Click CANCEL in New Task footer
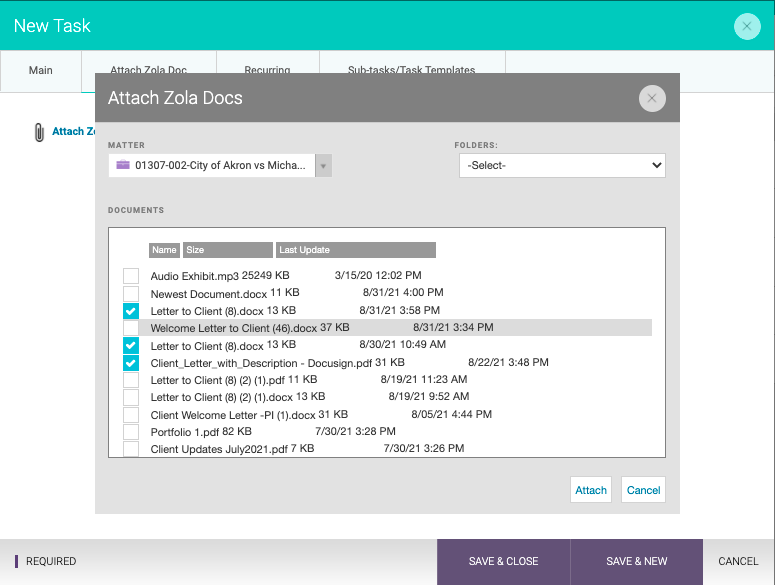 [738, 561]
